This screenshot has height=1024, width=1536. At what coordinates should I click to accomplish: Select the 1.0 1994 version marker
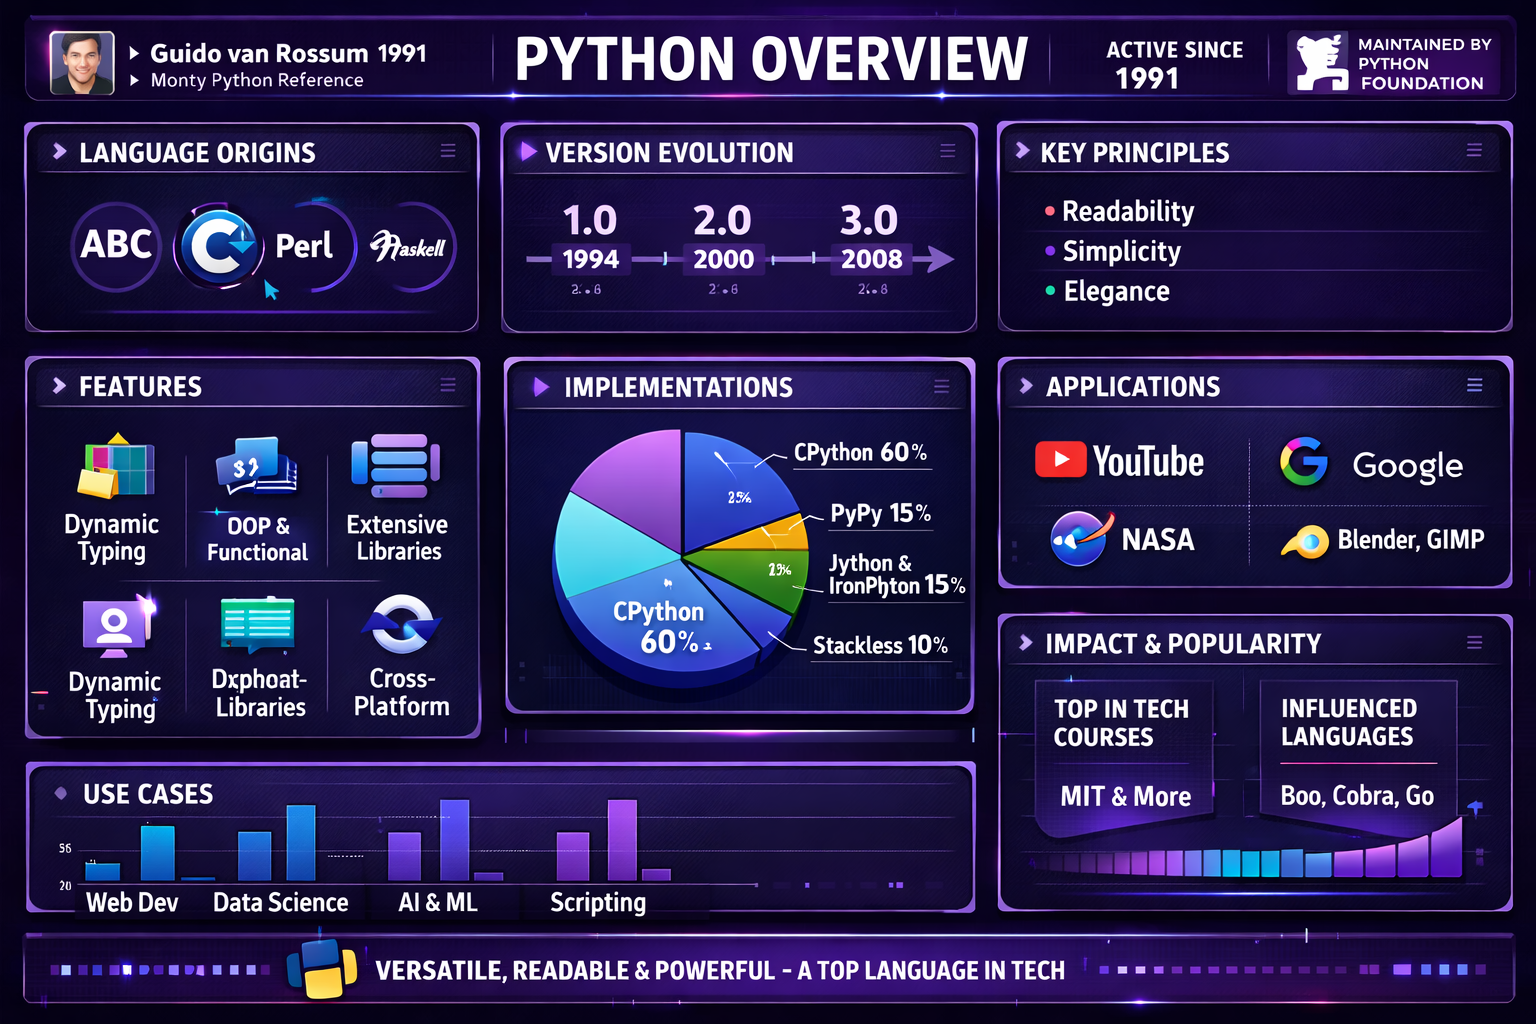590,238
